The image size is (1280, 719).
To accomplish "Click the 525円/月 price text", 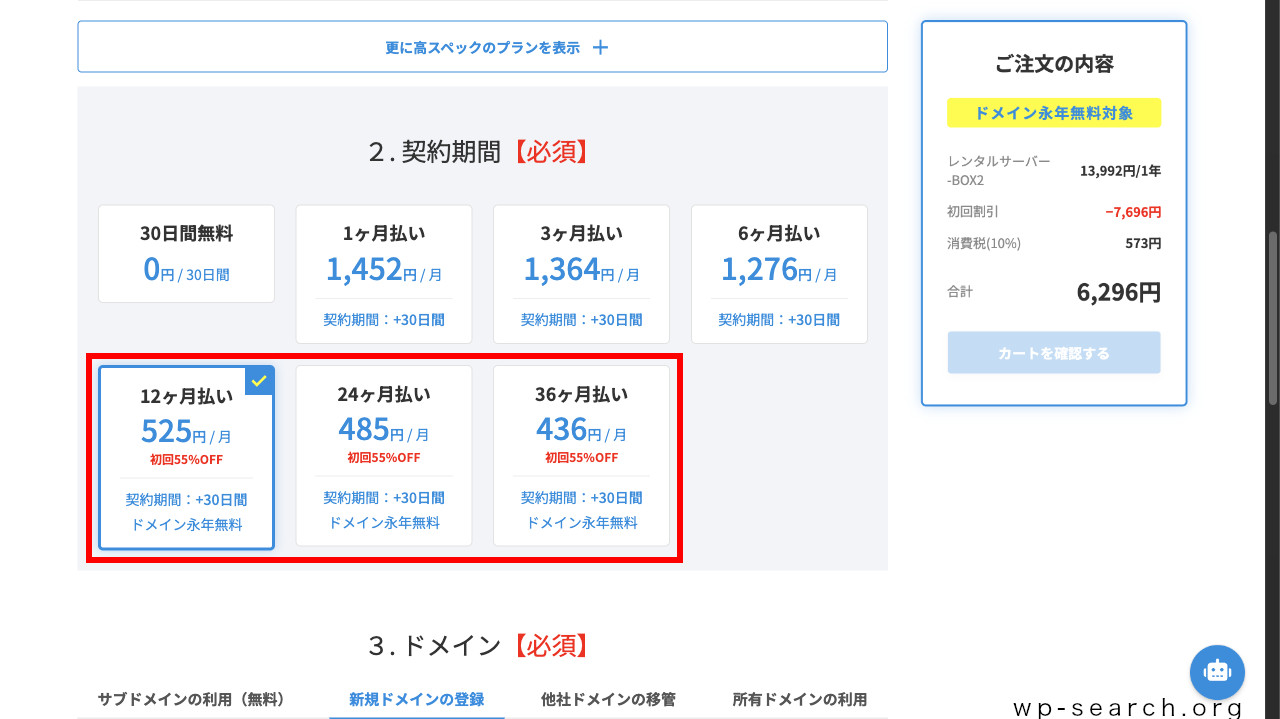I will [186, 432].
